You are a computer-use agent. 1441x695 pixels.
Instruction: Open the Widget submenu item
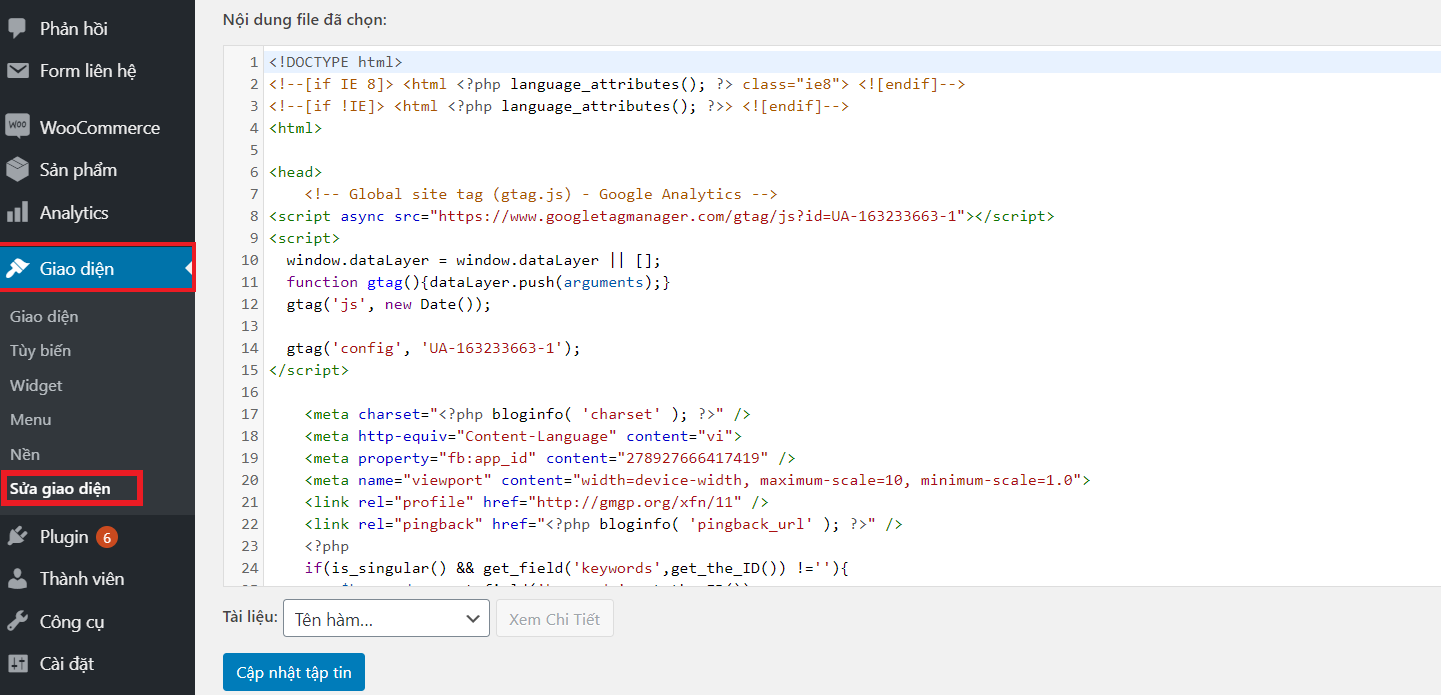coord(35,385)
